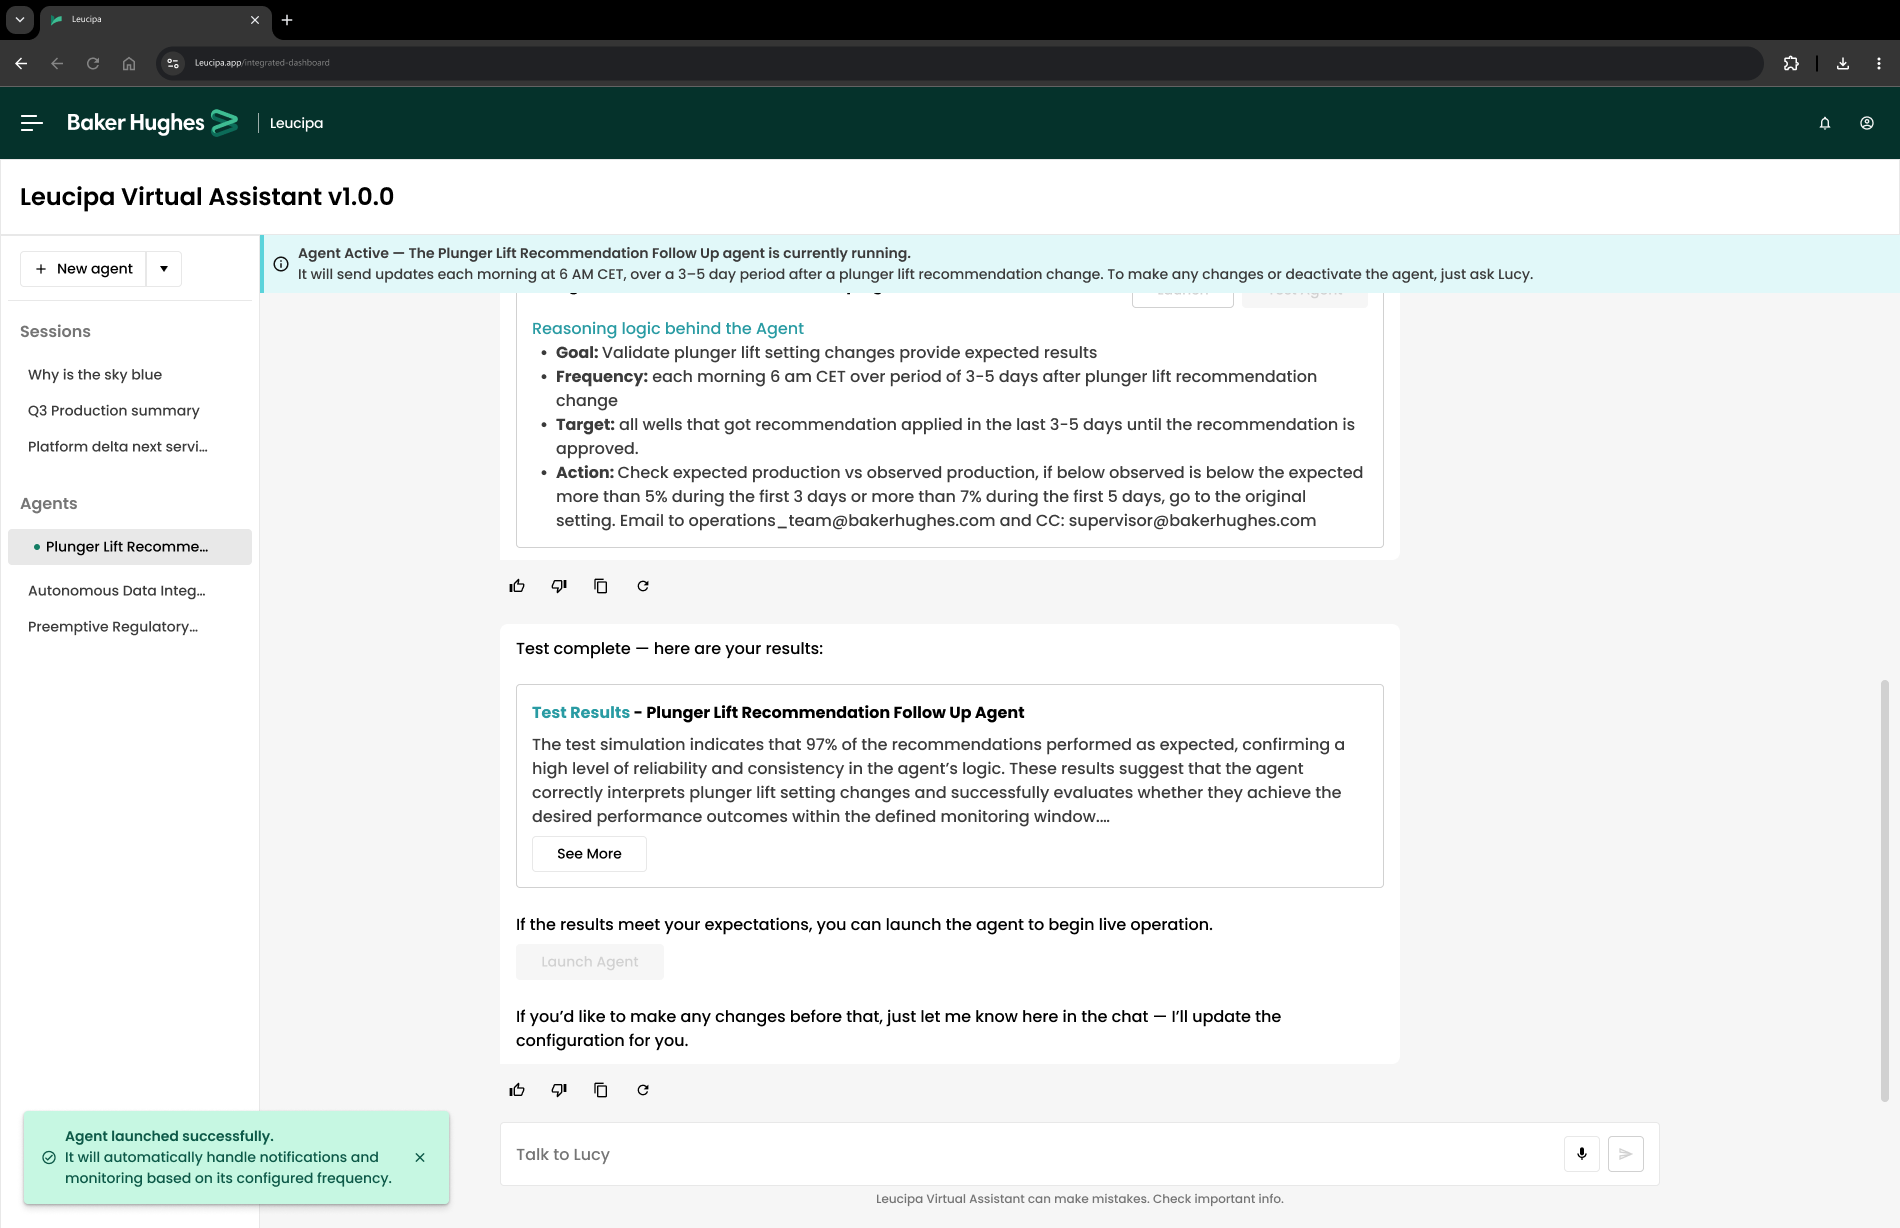Click the New agent button
Viewport: 1900px width, 1228px height.
pos(84,269)
